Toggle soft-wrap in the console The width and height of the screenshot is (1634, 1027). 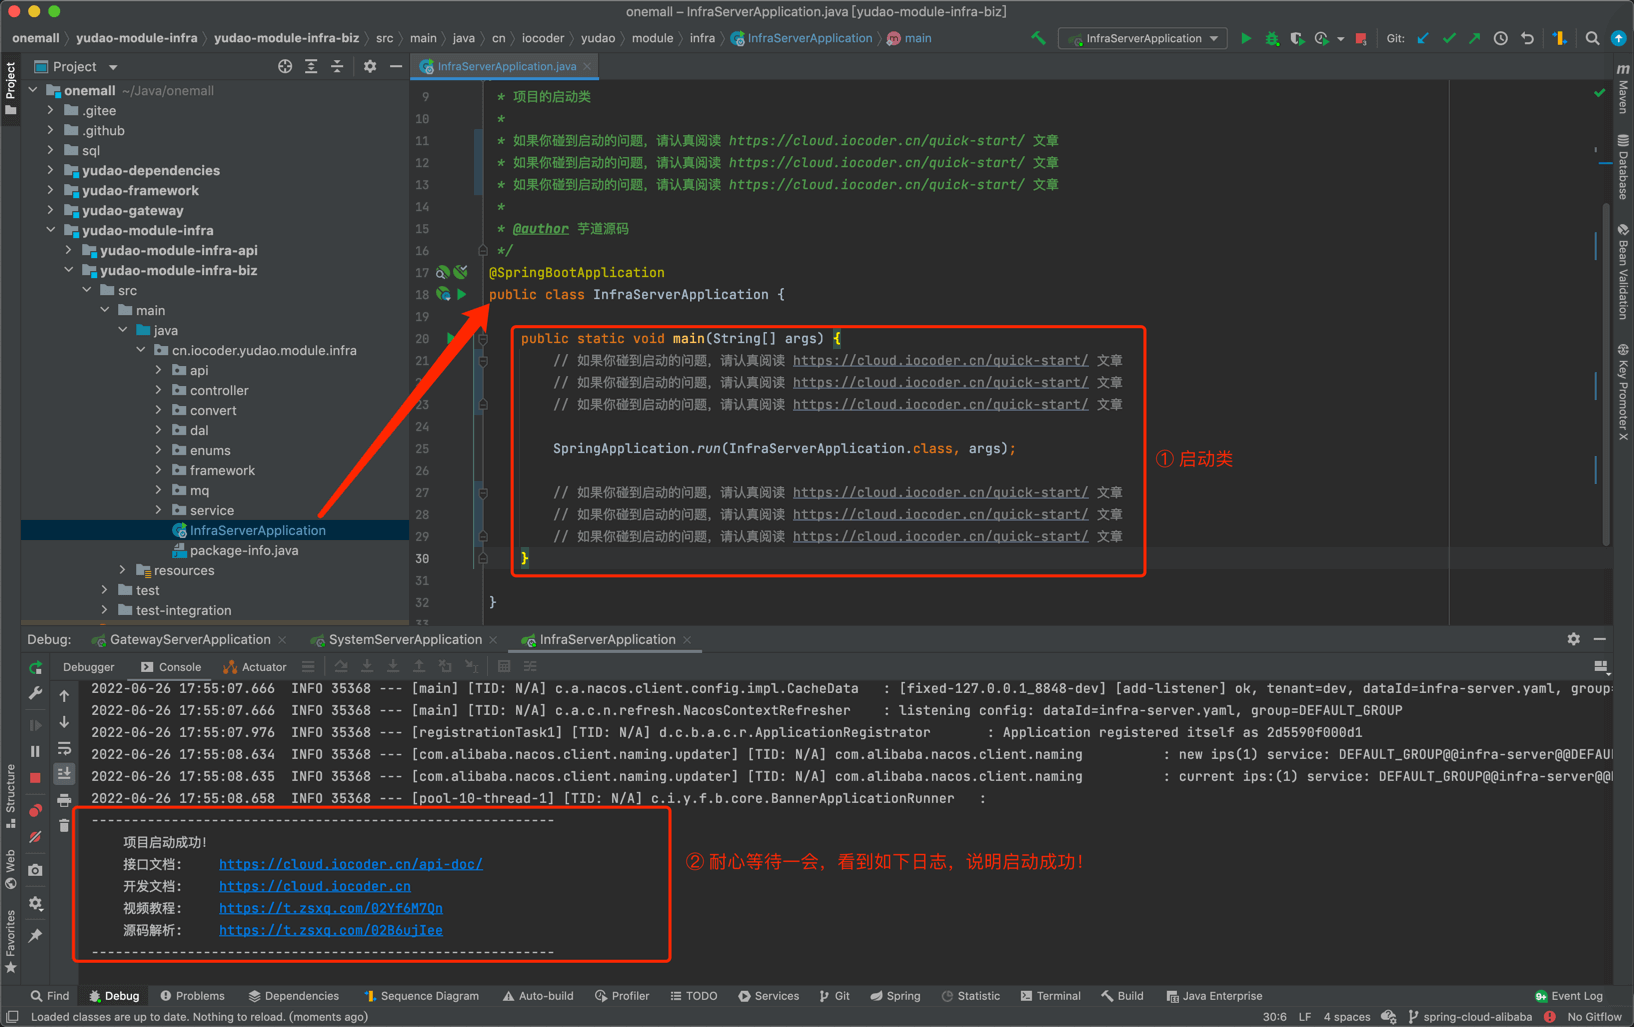pyautogui.click(x=64, y=748)
